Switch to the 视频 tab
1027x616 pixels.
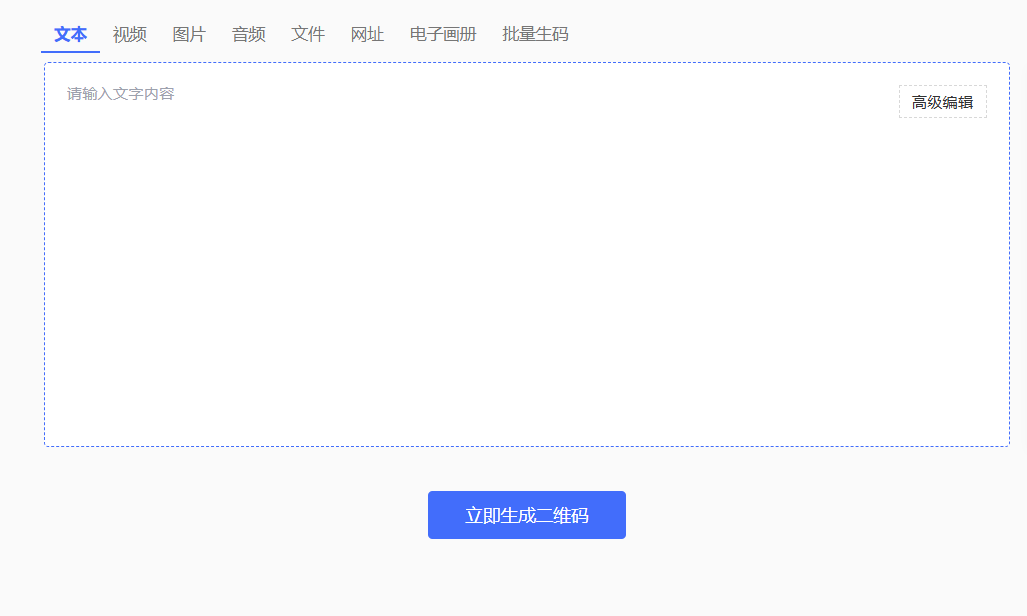coord(130,34)
